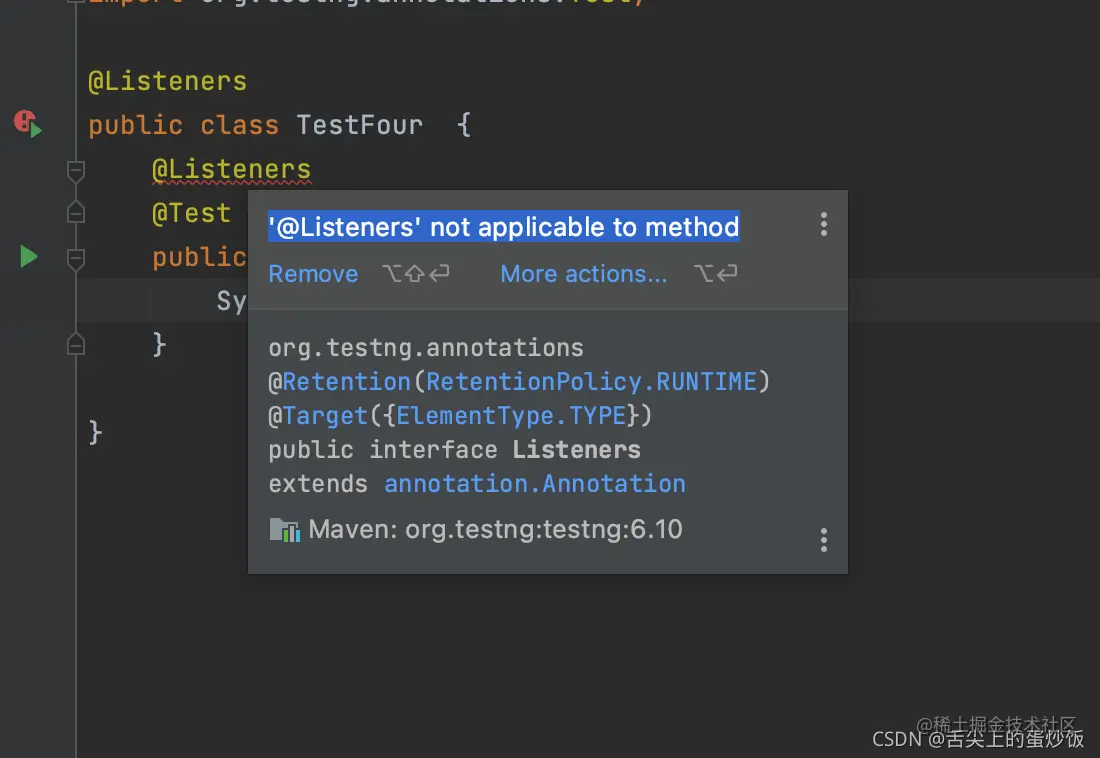Open the Target annotation link

click(x=326, y=416)
